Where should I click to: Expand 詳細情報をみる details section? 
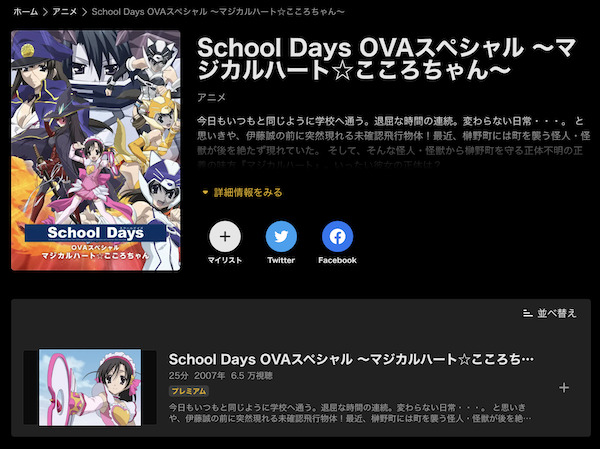242,192
